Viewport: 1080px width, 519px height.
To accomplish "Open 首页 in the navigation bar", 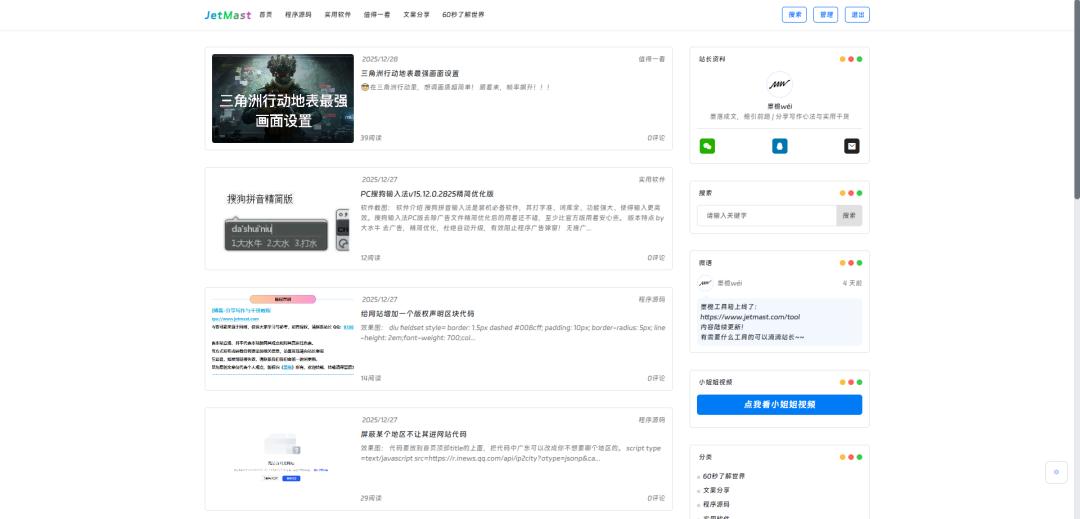I will click(x=265, y=15).
